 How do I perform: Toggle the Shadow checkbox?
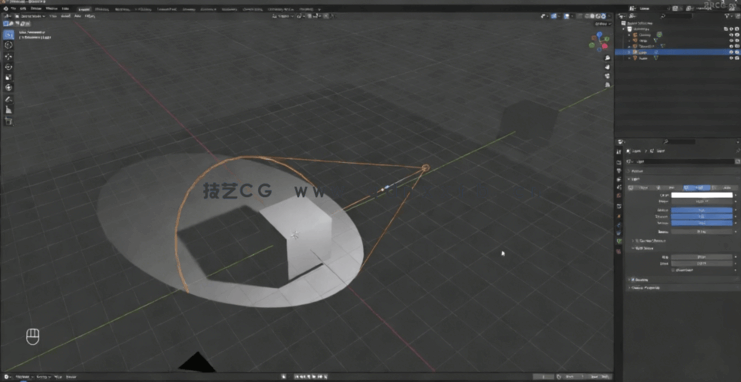point(633,279)
